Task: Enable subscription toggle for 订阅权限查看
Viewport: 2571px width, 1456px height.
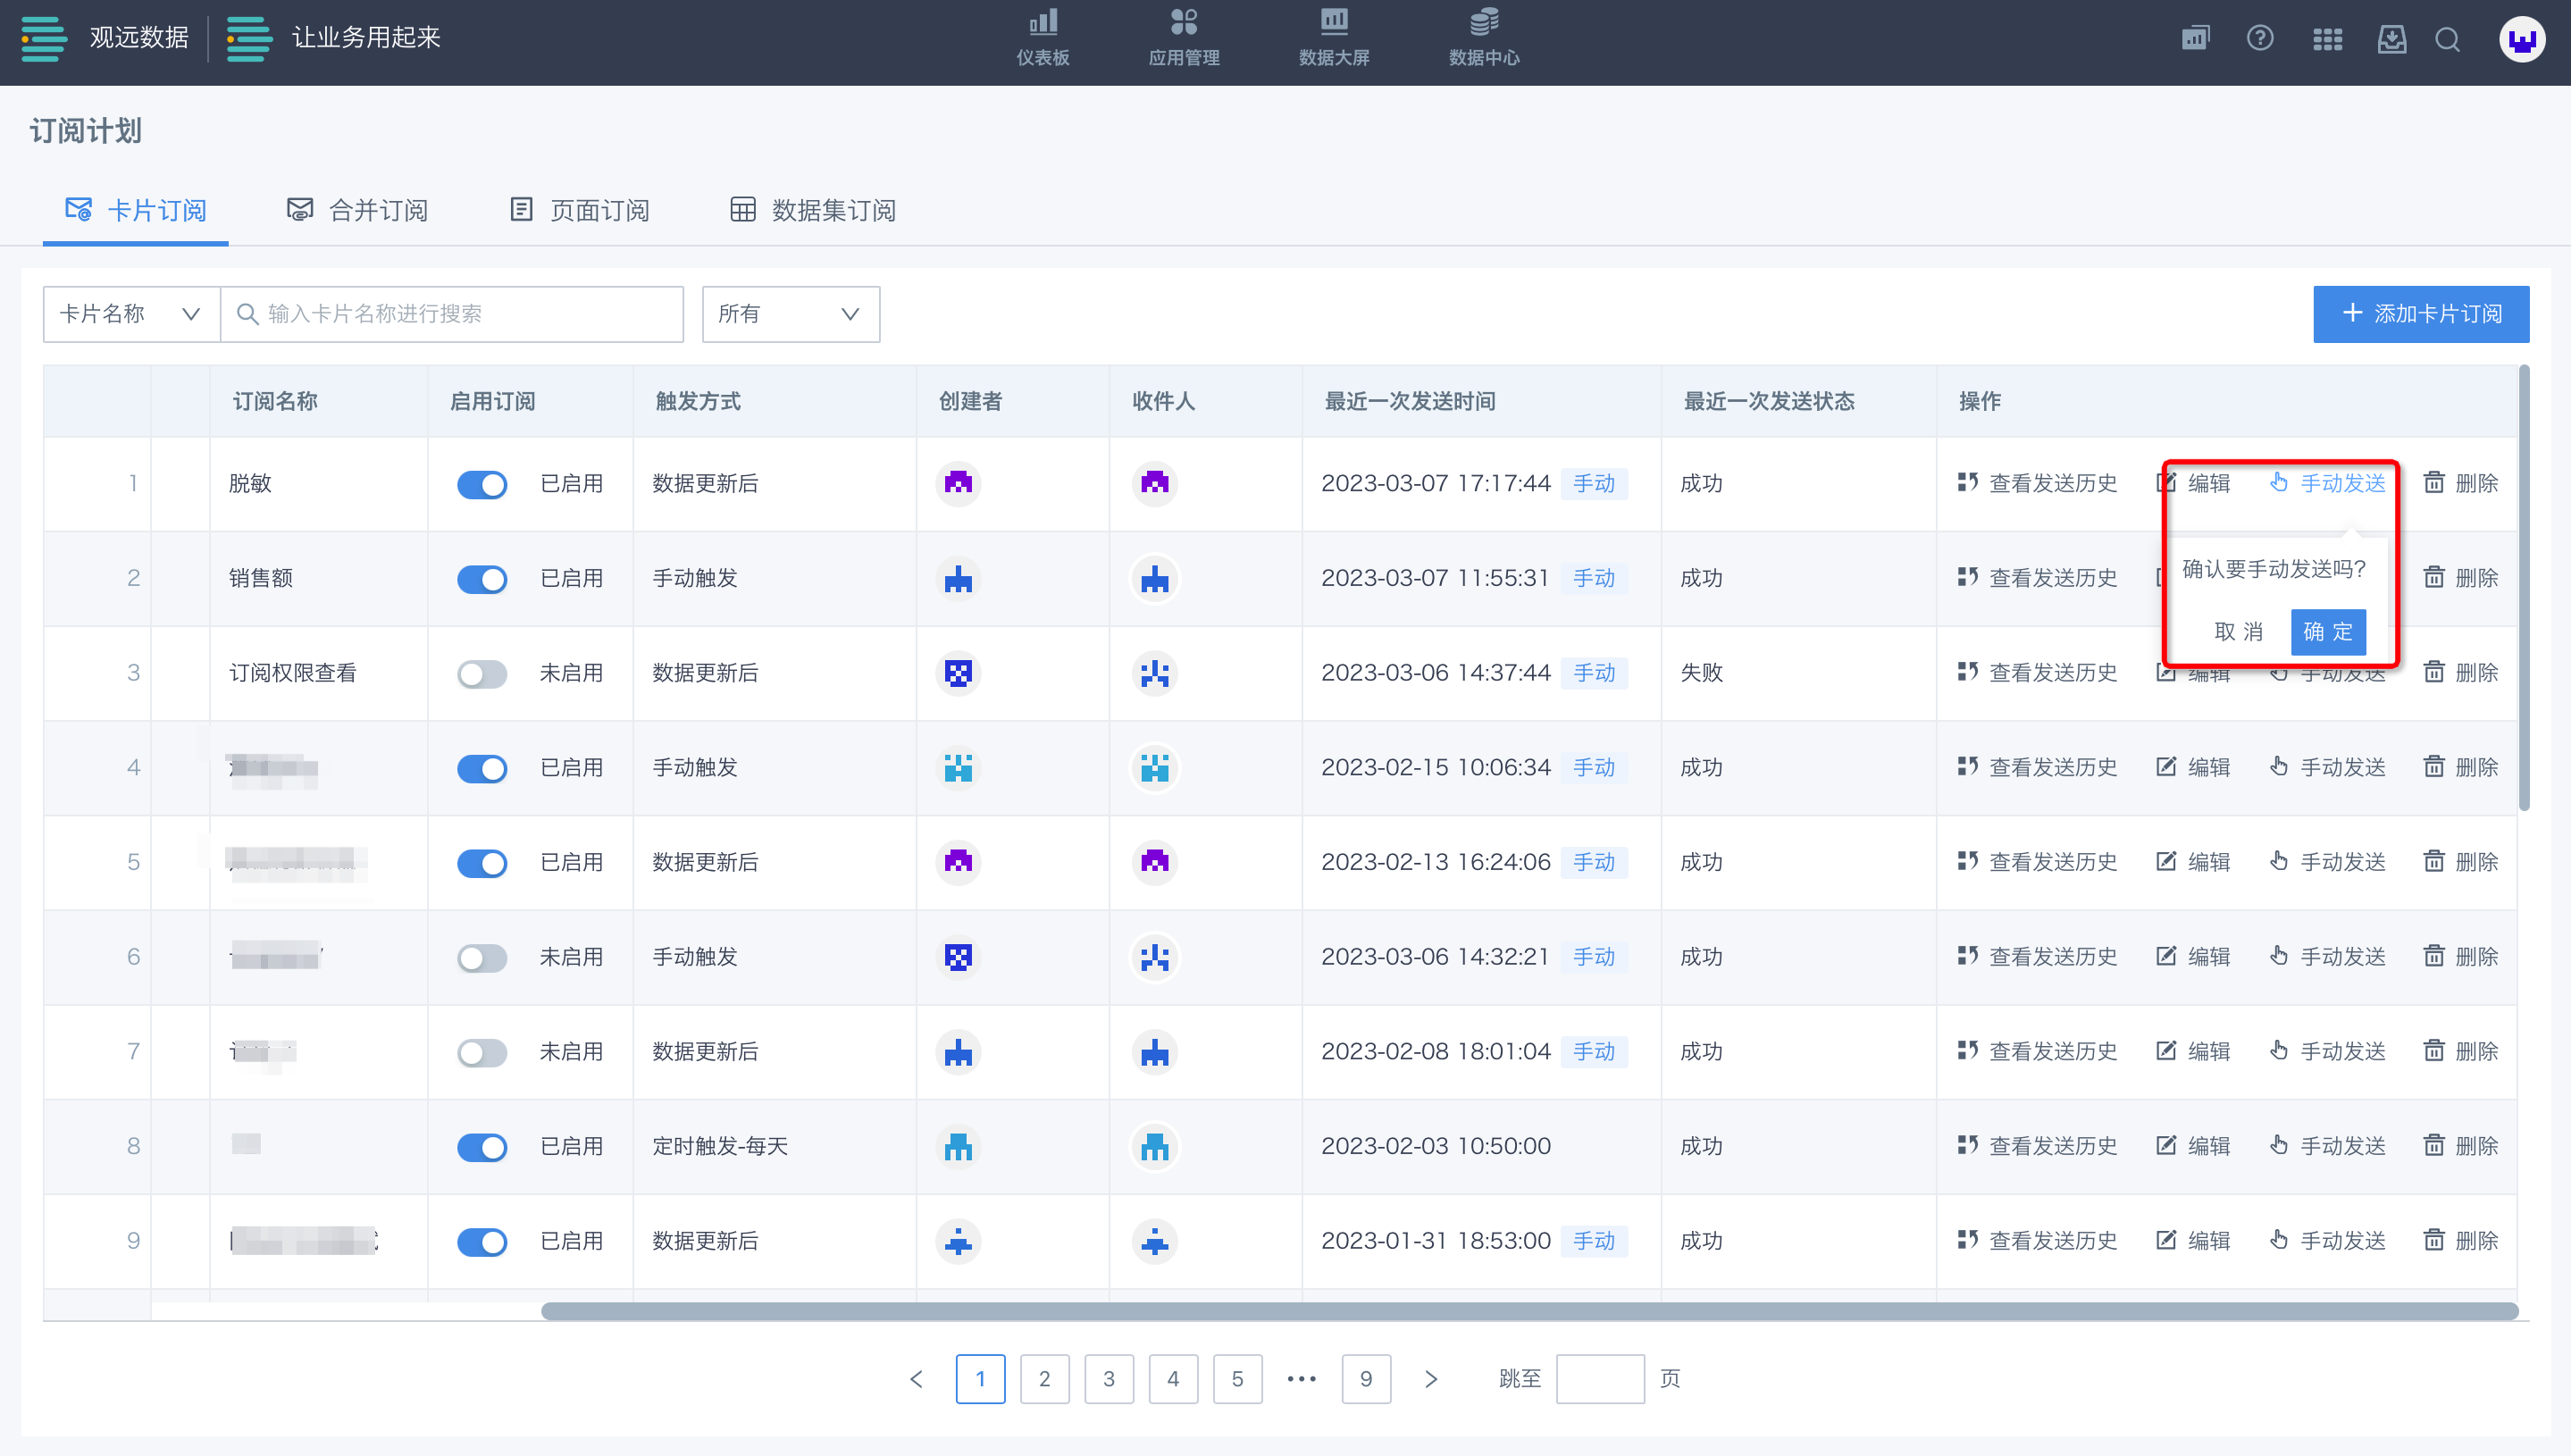Action: (482, 674)
